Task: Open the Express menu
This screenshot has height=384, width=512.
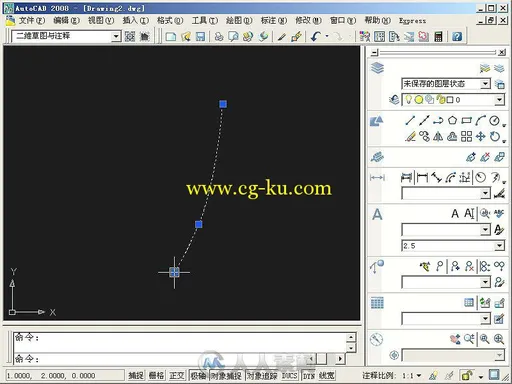Action: [412, 21]
